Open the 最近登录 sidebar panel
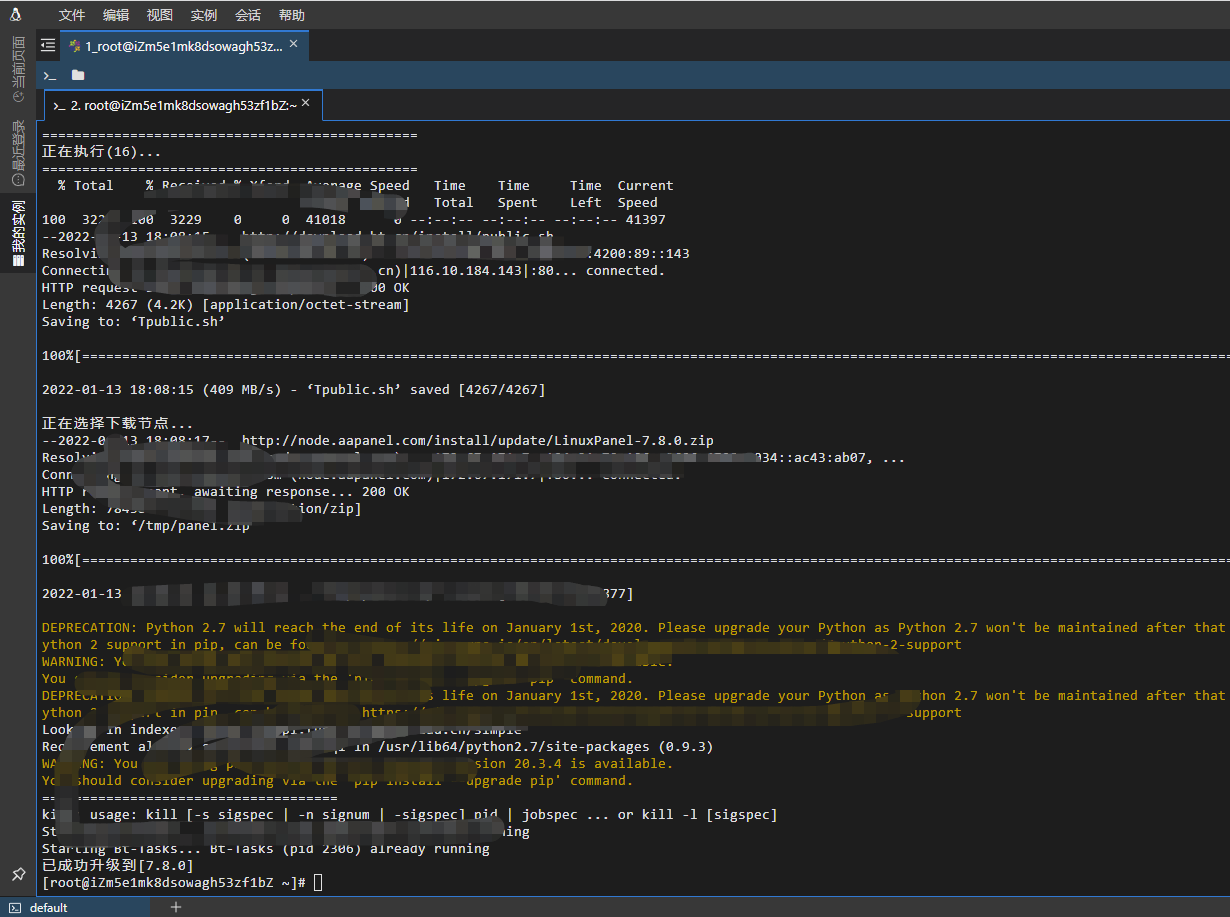 coord(18,153)
